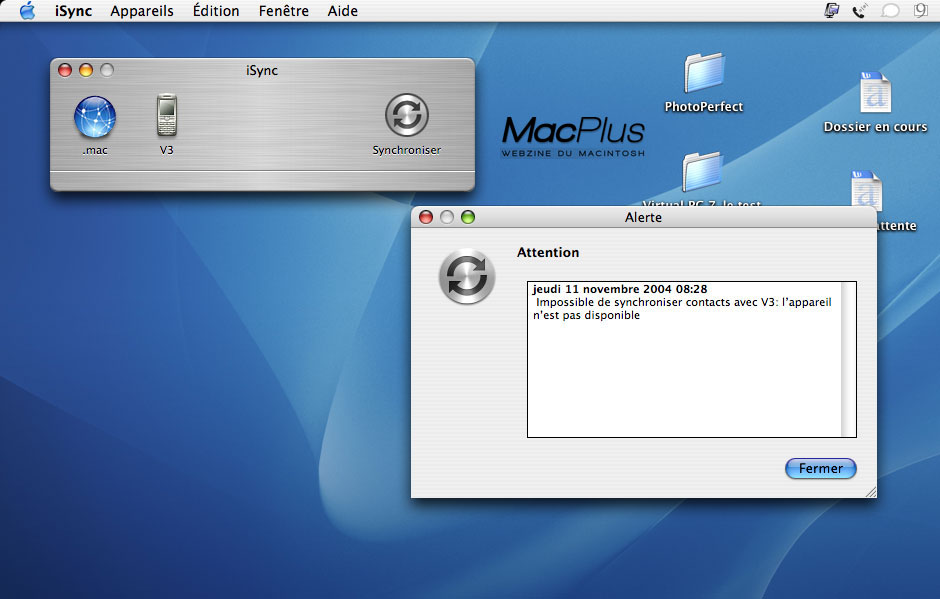This screenshot has width=940, height=599.
Task: Open the iSync application menu
Action: tap(73, 11)
